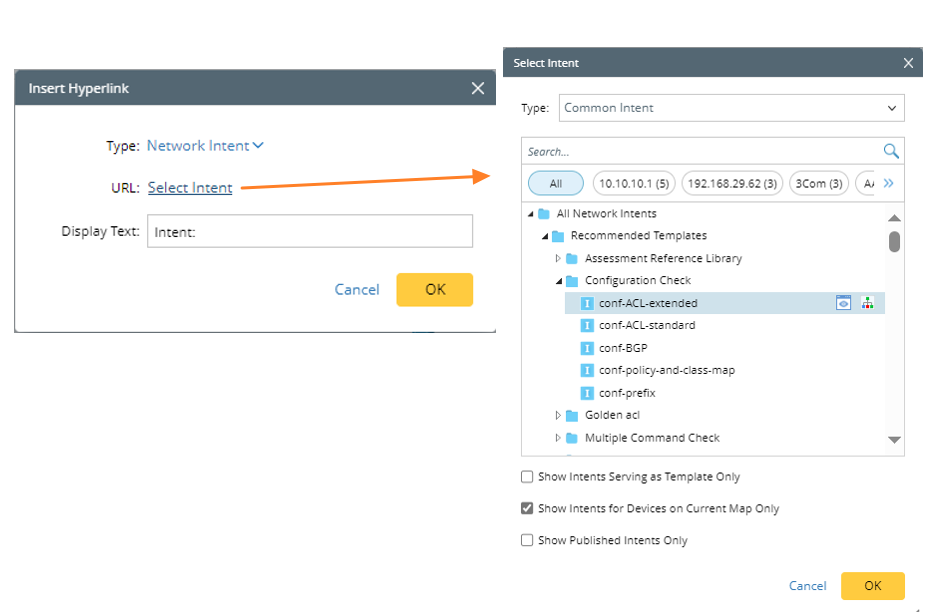Open the Network Intent type dropdown
This screenshot has width=935, height=612.
click(x=205, y=146)
